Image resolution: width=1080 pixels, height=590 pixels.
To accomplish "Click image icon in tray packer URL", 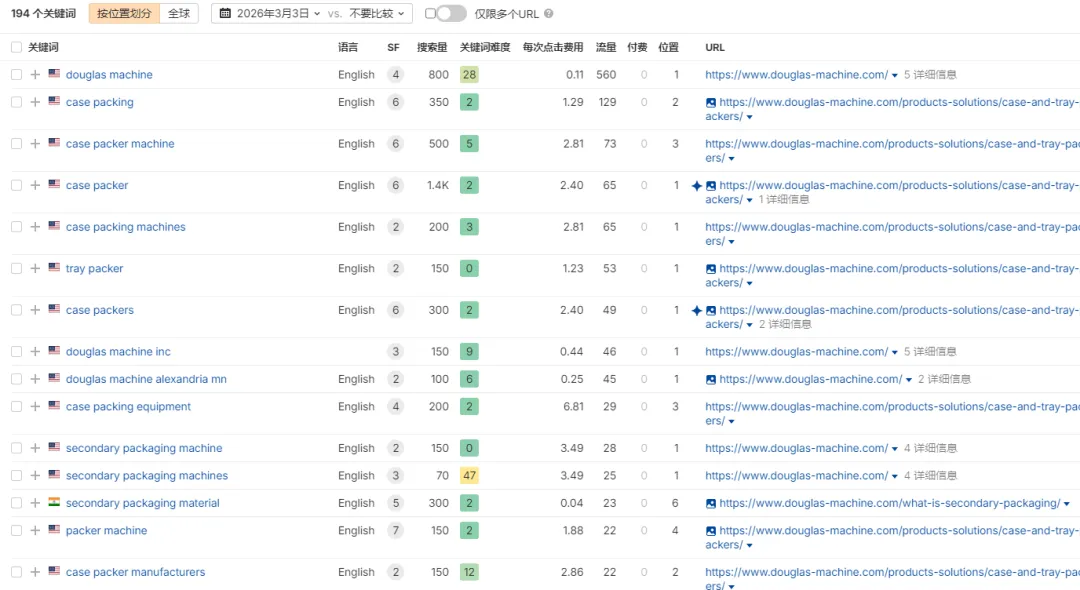I will 711,269.
